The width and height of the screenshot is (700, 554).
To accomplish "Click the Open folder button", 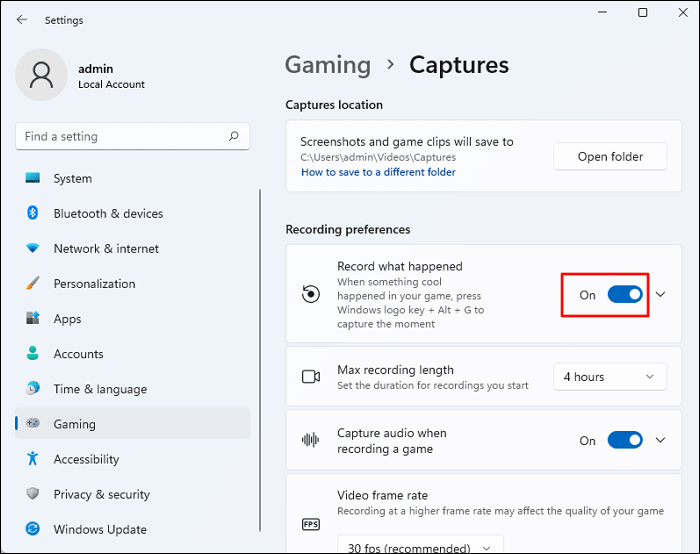I will pos(609,156).
